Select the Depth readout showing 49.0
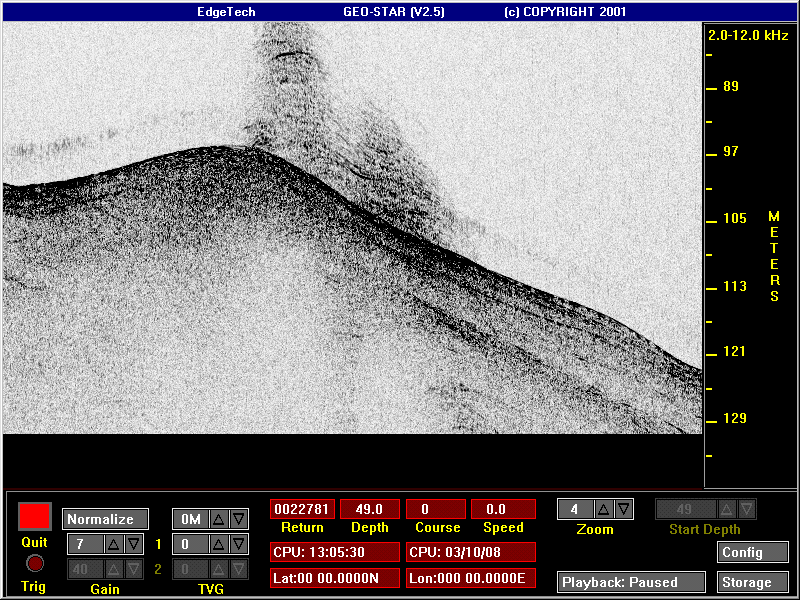The image size is (800, 600). click(370, 509)
